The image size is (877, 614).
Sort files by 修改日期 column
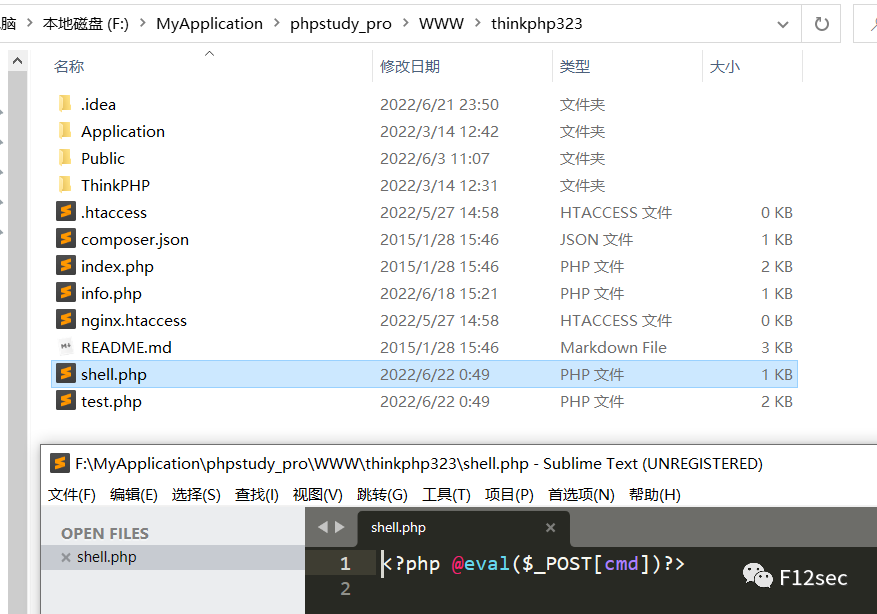point(410,66)
